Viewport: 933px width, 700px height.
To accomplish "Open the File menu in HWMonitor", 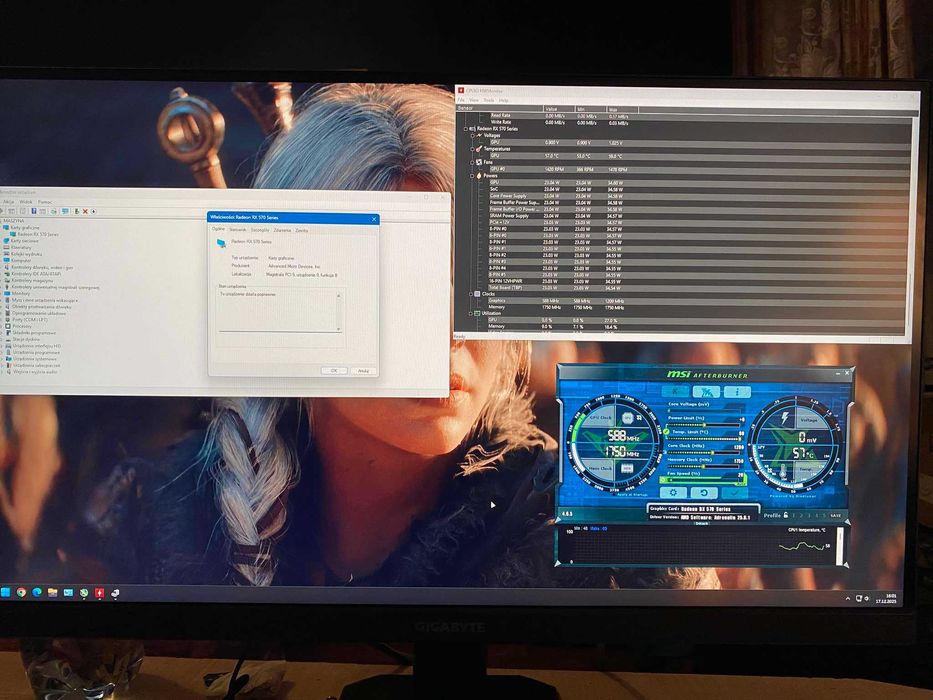I will click(461, 100).
